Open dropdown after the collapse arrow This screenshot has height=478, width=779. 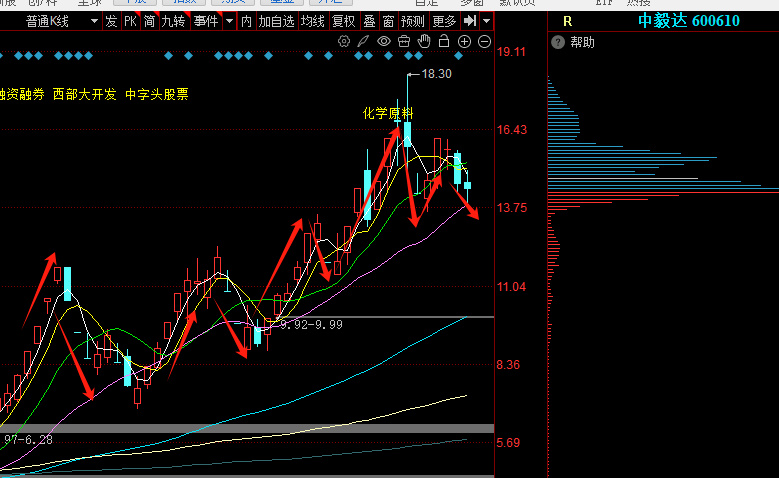(x=486, y=21)
